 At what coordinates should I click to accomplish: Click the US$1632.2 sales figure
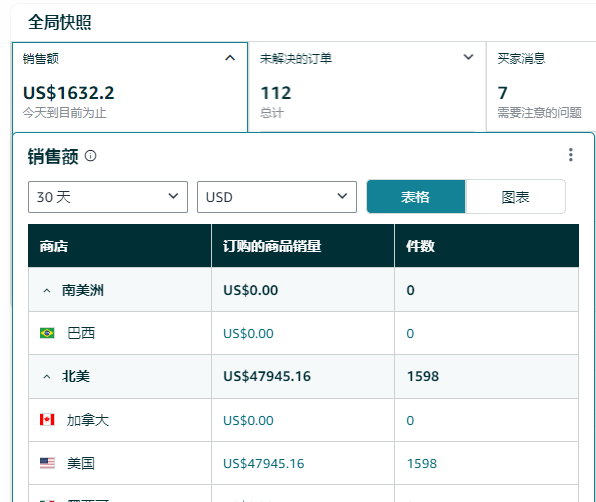tap(68, 93)
